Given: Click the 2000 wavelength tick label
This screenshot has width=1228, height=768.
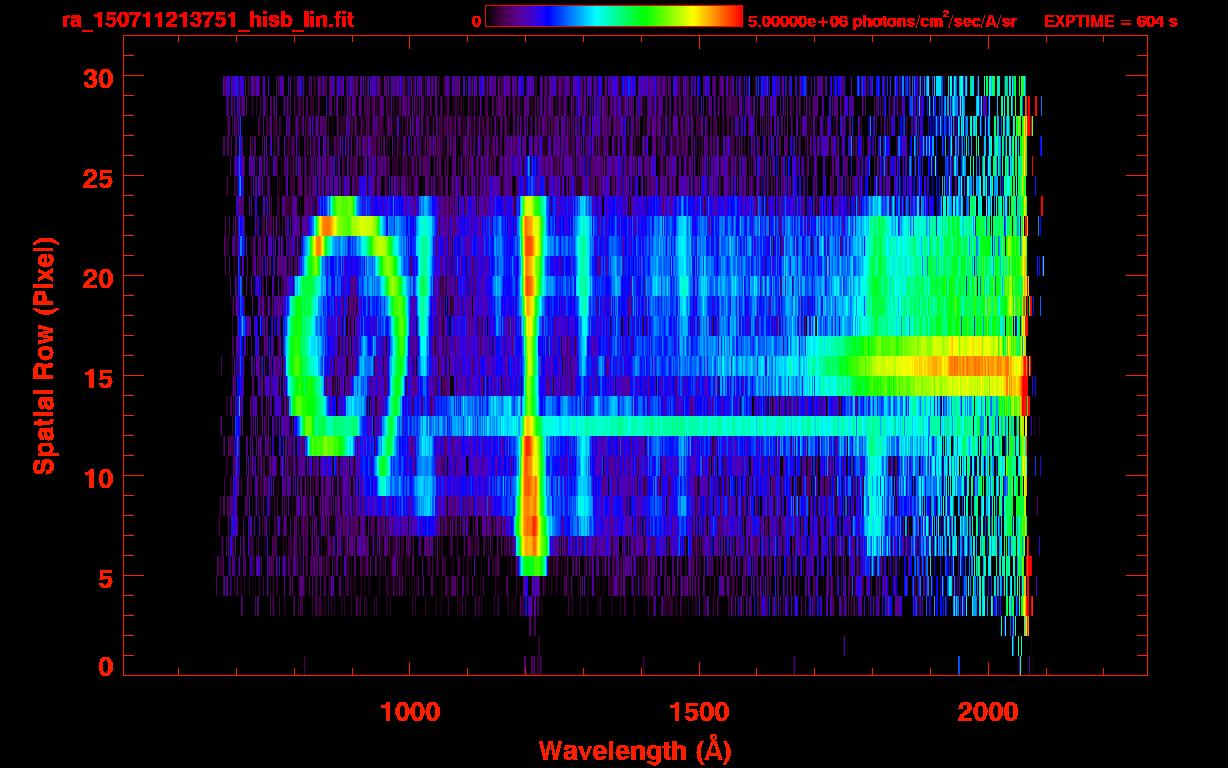Looking at the screenshot, I should click(x=988, y=712).
